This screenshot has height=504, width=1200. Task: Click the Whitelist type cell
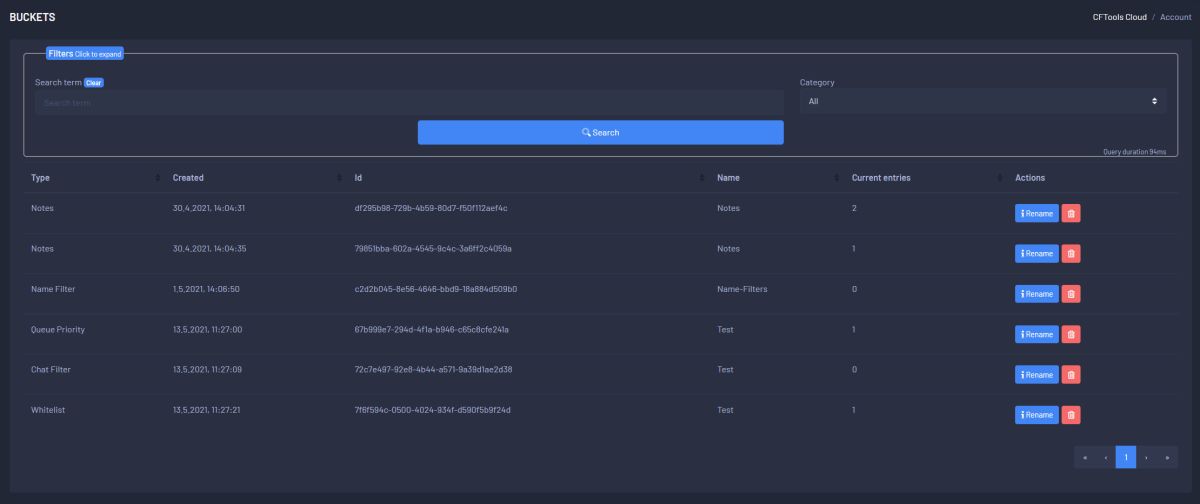(48, 410)
